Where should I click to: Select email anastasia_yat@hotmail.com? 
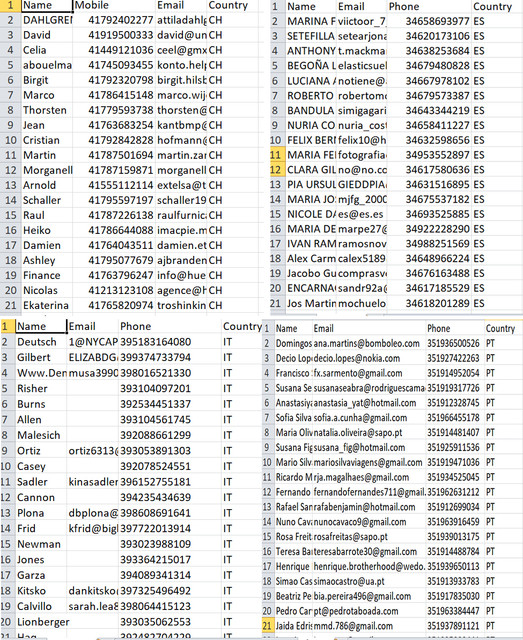pos(369,403)
